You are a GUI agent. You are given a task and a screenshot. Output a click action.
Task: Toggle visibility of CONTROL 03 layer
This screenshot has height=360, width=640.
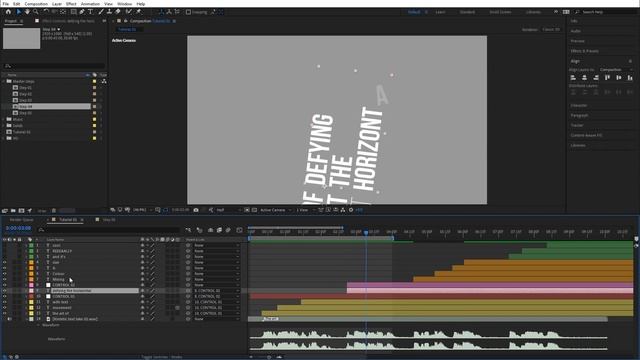4,285
